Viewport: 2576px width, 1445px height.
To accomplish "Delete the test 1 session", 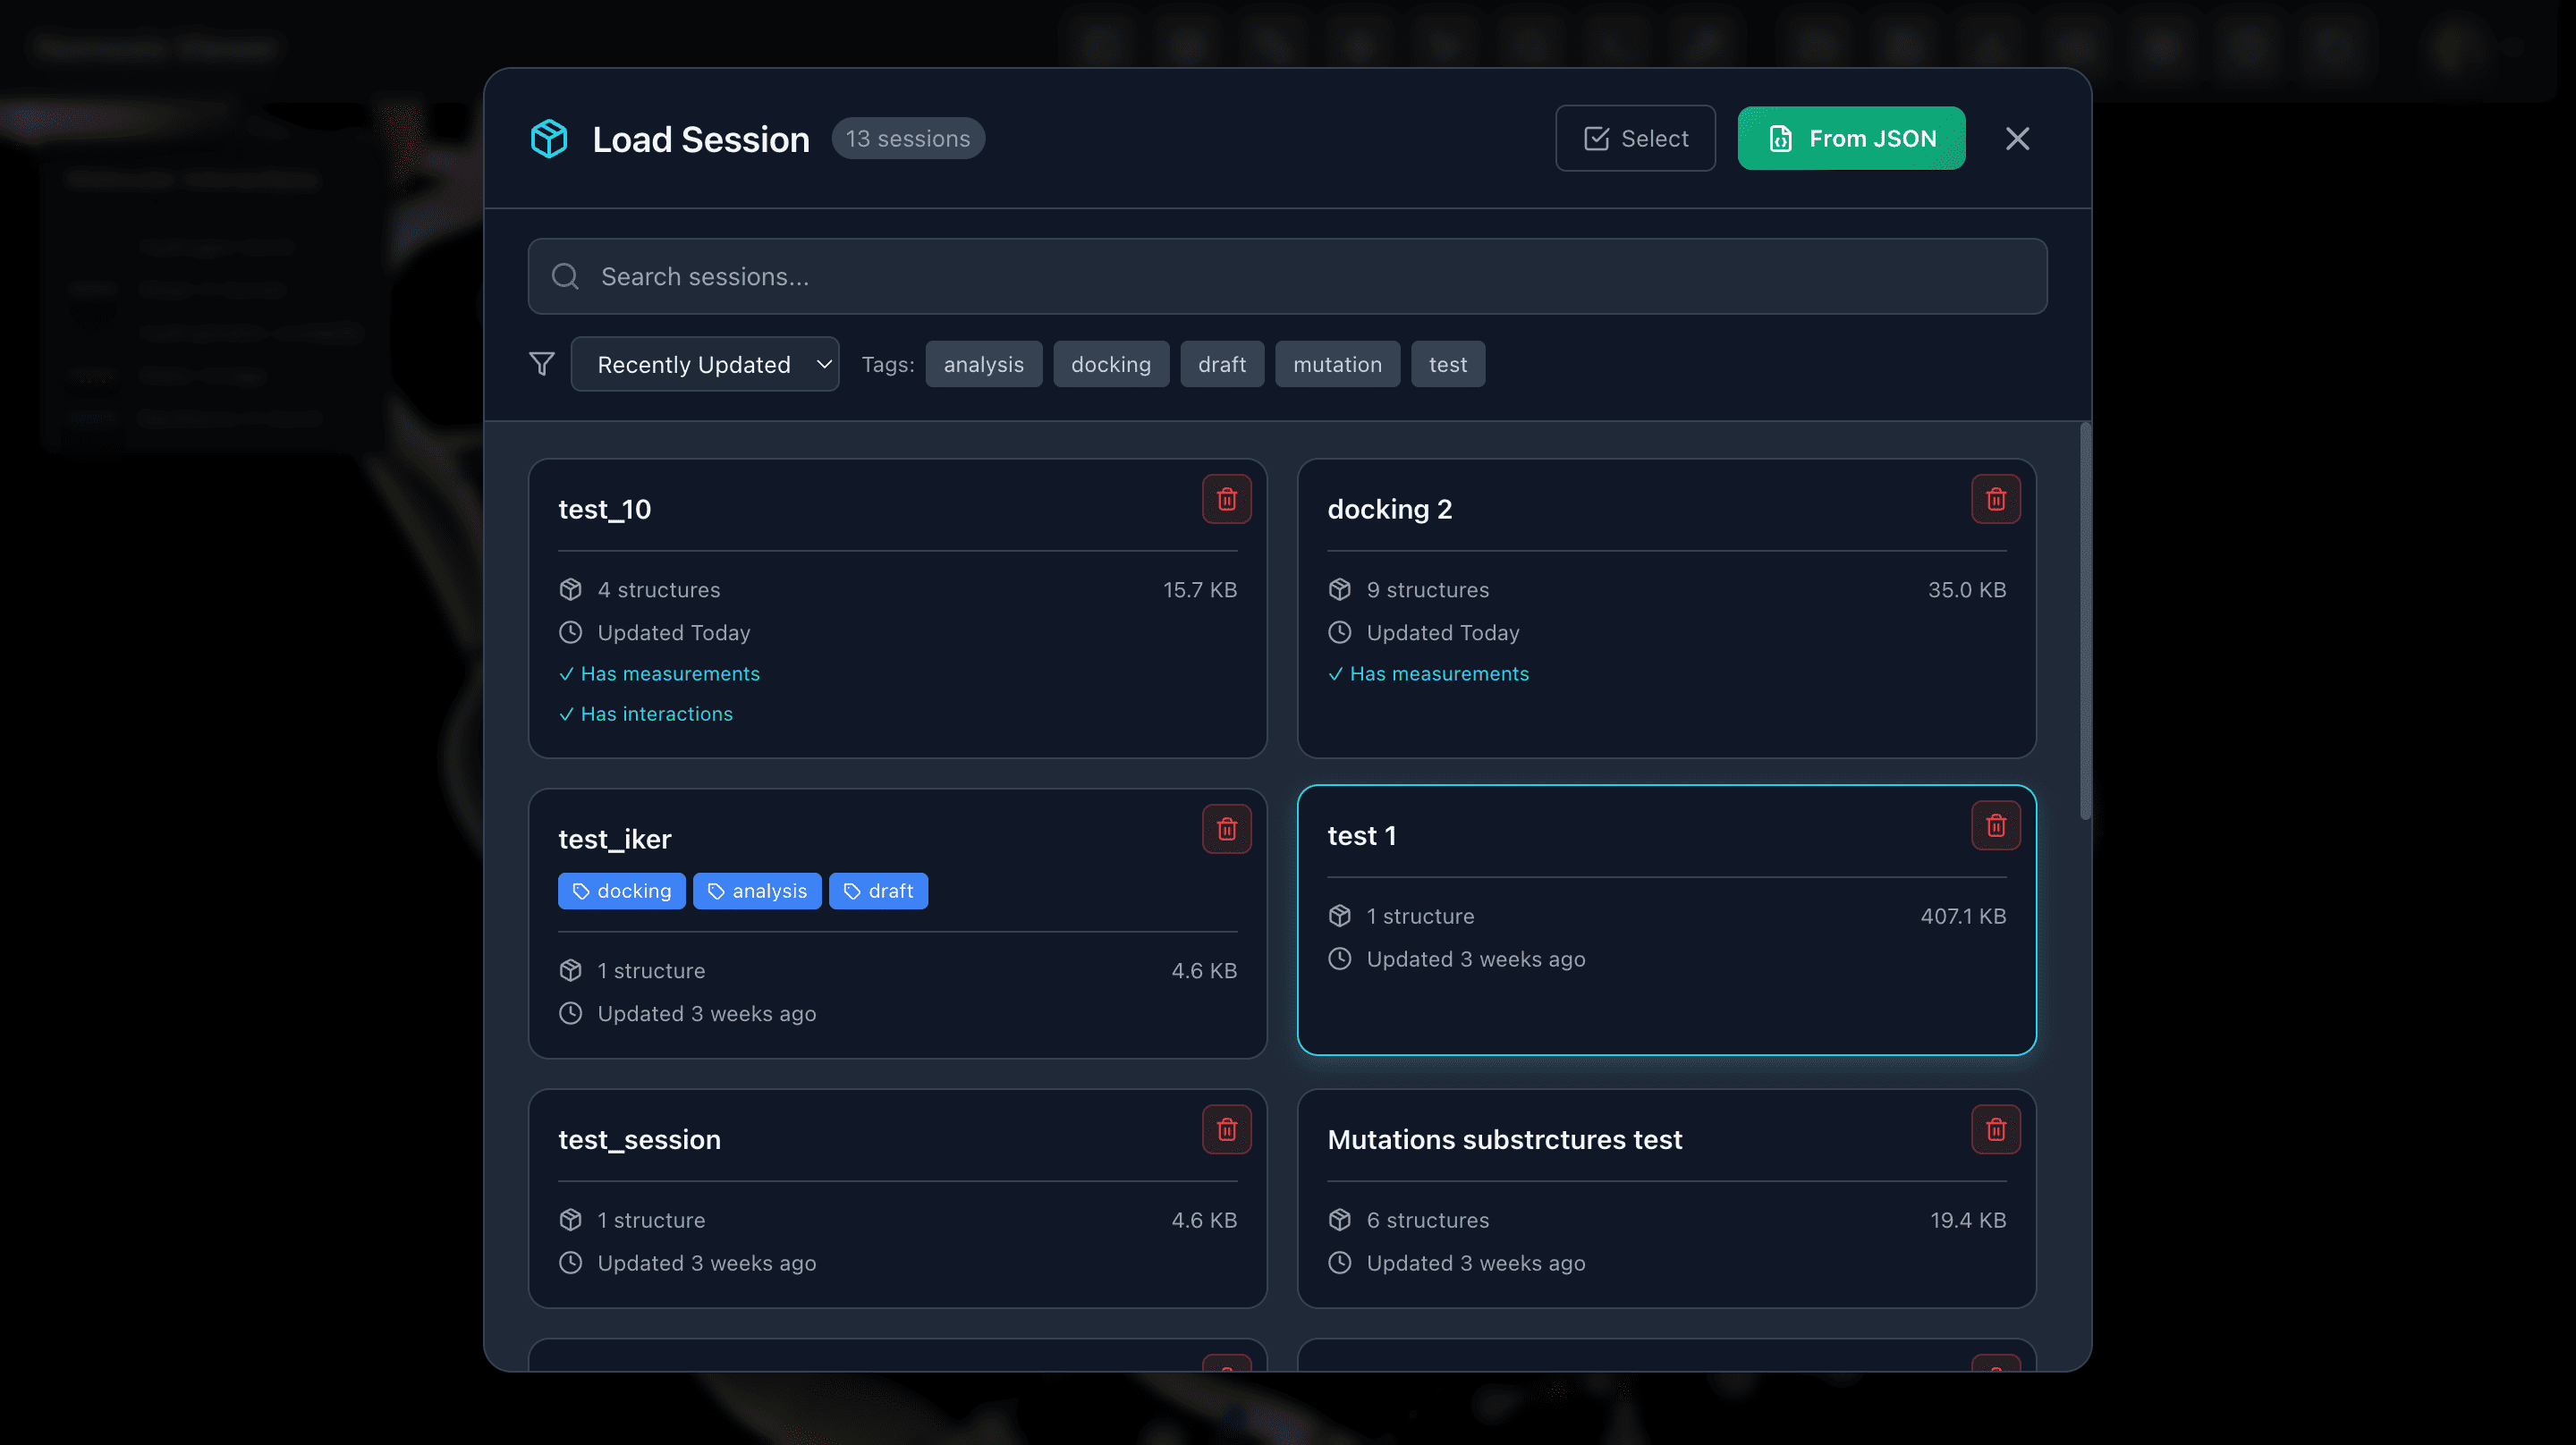I will 1996,825.
